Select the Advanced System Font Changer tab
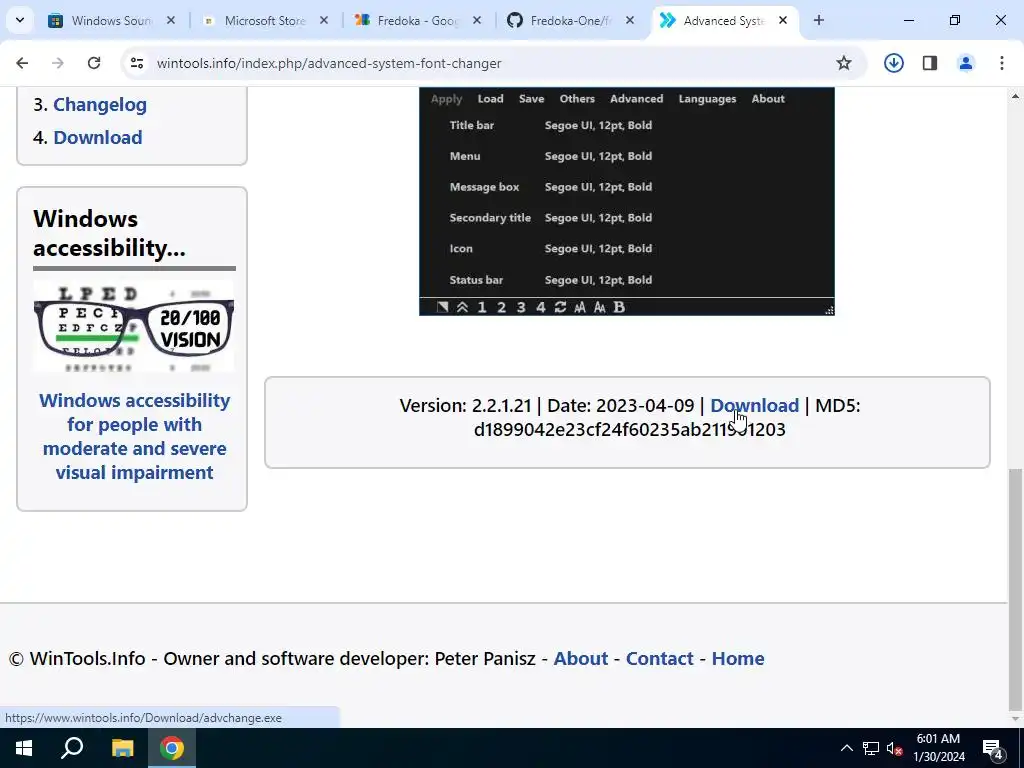1024x768 pixels. pyautogui.click(x=724, y=20)
